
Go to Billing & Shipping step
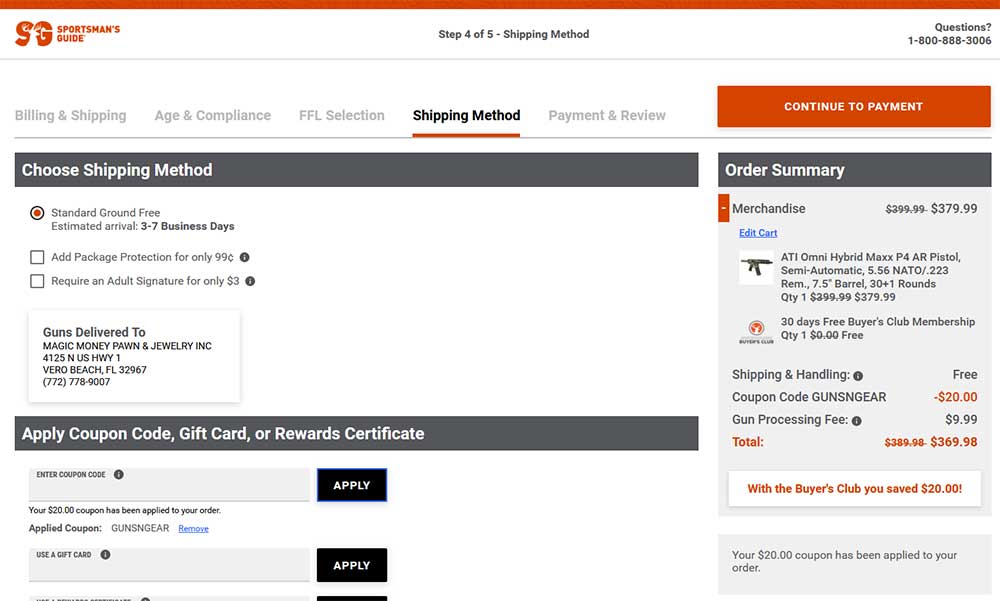(x=71, y=115)
